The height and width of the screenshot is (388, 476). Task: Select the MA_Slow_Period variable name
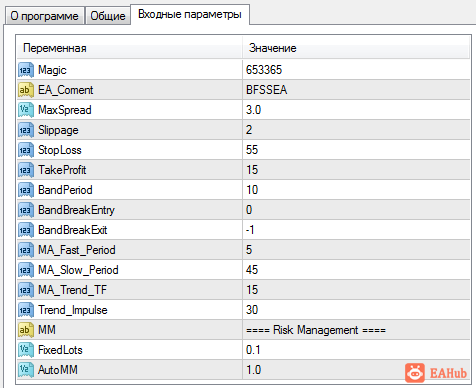[78, 270]
